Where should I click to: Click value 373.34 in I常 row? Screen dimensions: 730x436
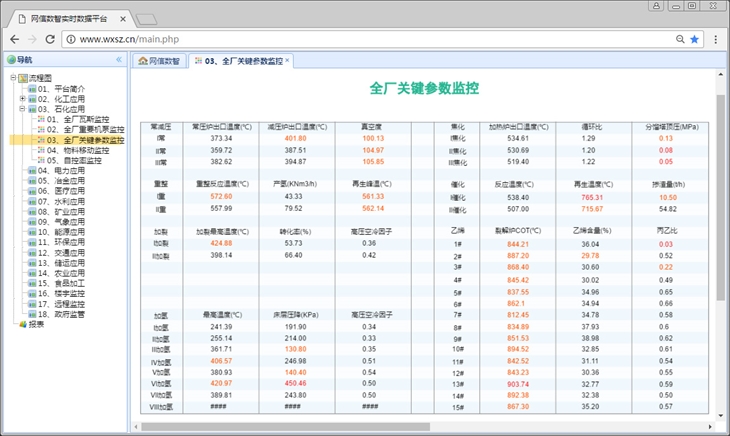coord(221,138)
